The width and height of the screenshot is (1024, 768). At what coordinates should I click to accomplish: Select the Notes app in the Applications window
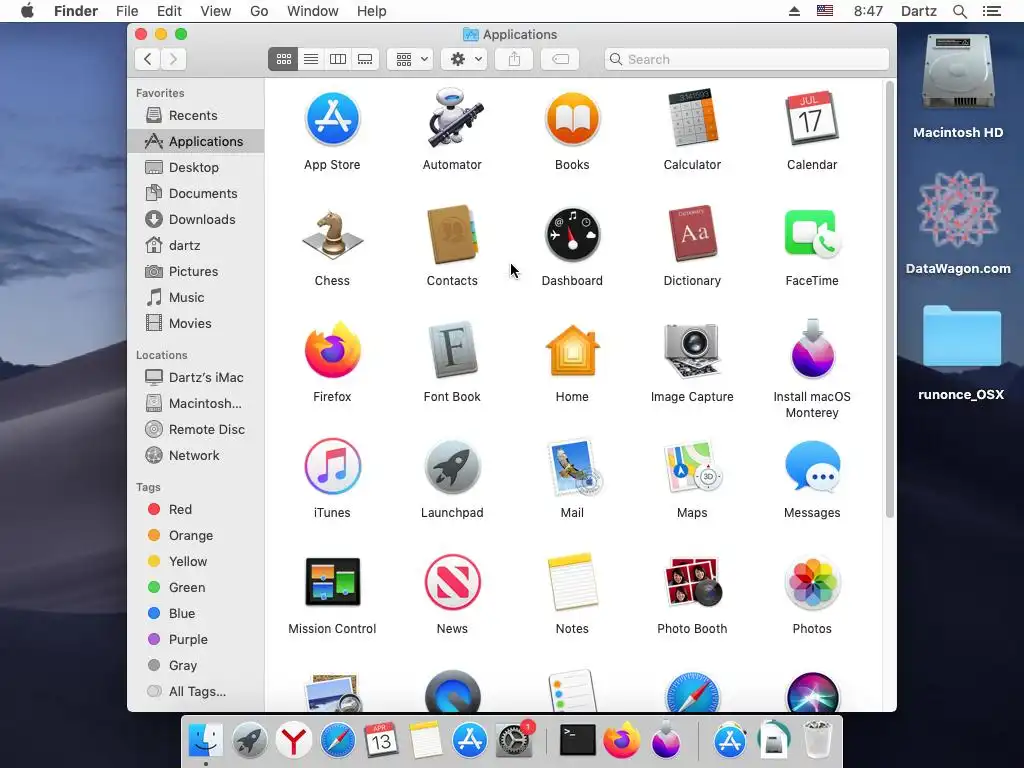(572, 583)
